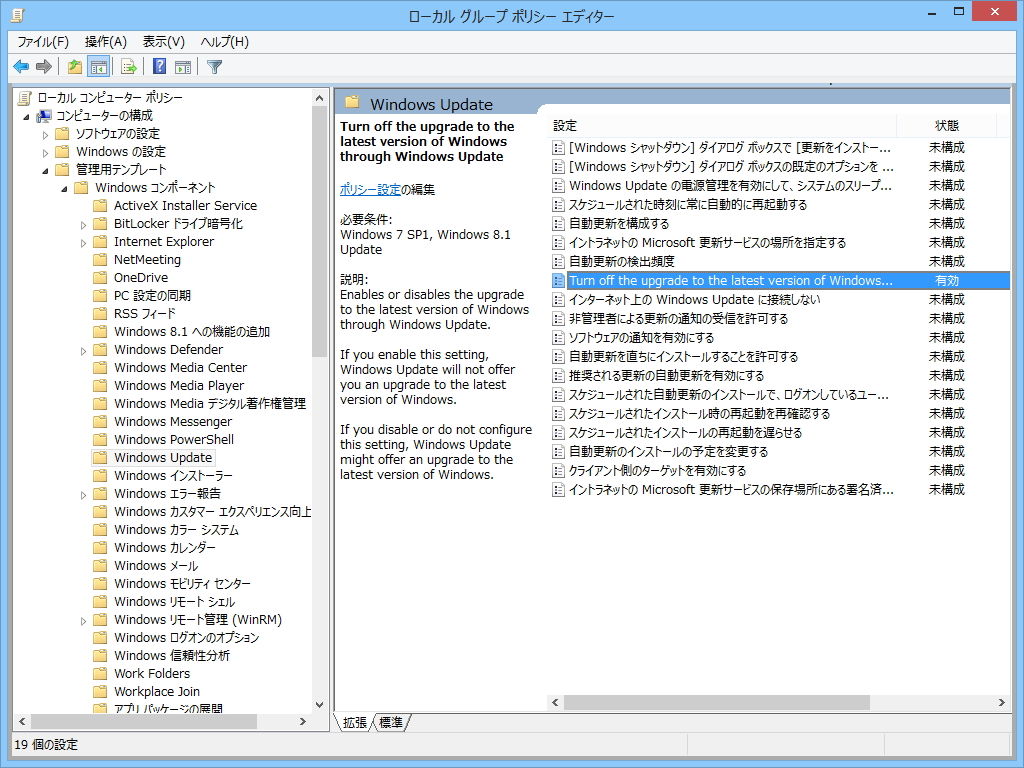Image resolution: width=1024 pixels, height=768 pixels.
Task: Open the ファイル(F) menu
Action: 42,42
